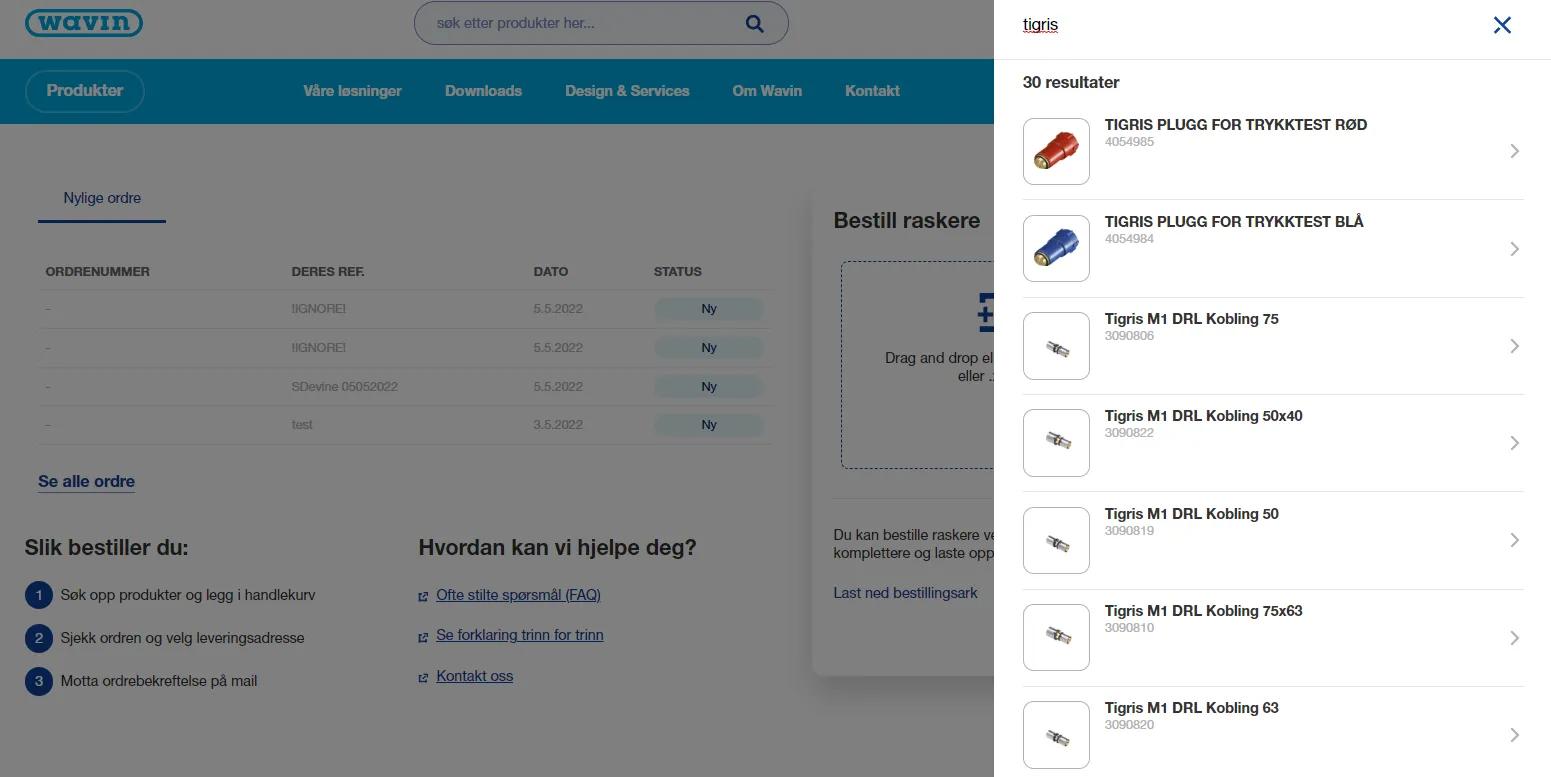Screen dimensions: 1551x777
Task: Open Design & Services menu
Action: pos(627,91)
